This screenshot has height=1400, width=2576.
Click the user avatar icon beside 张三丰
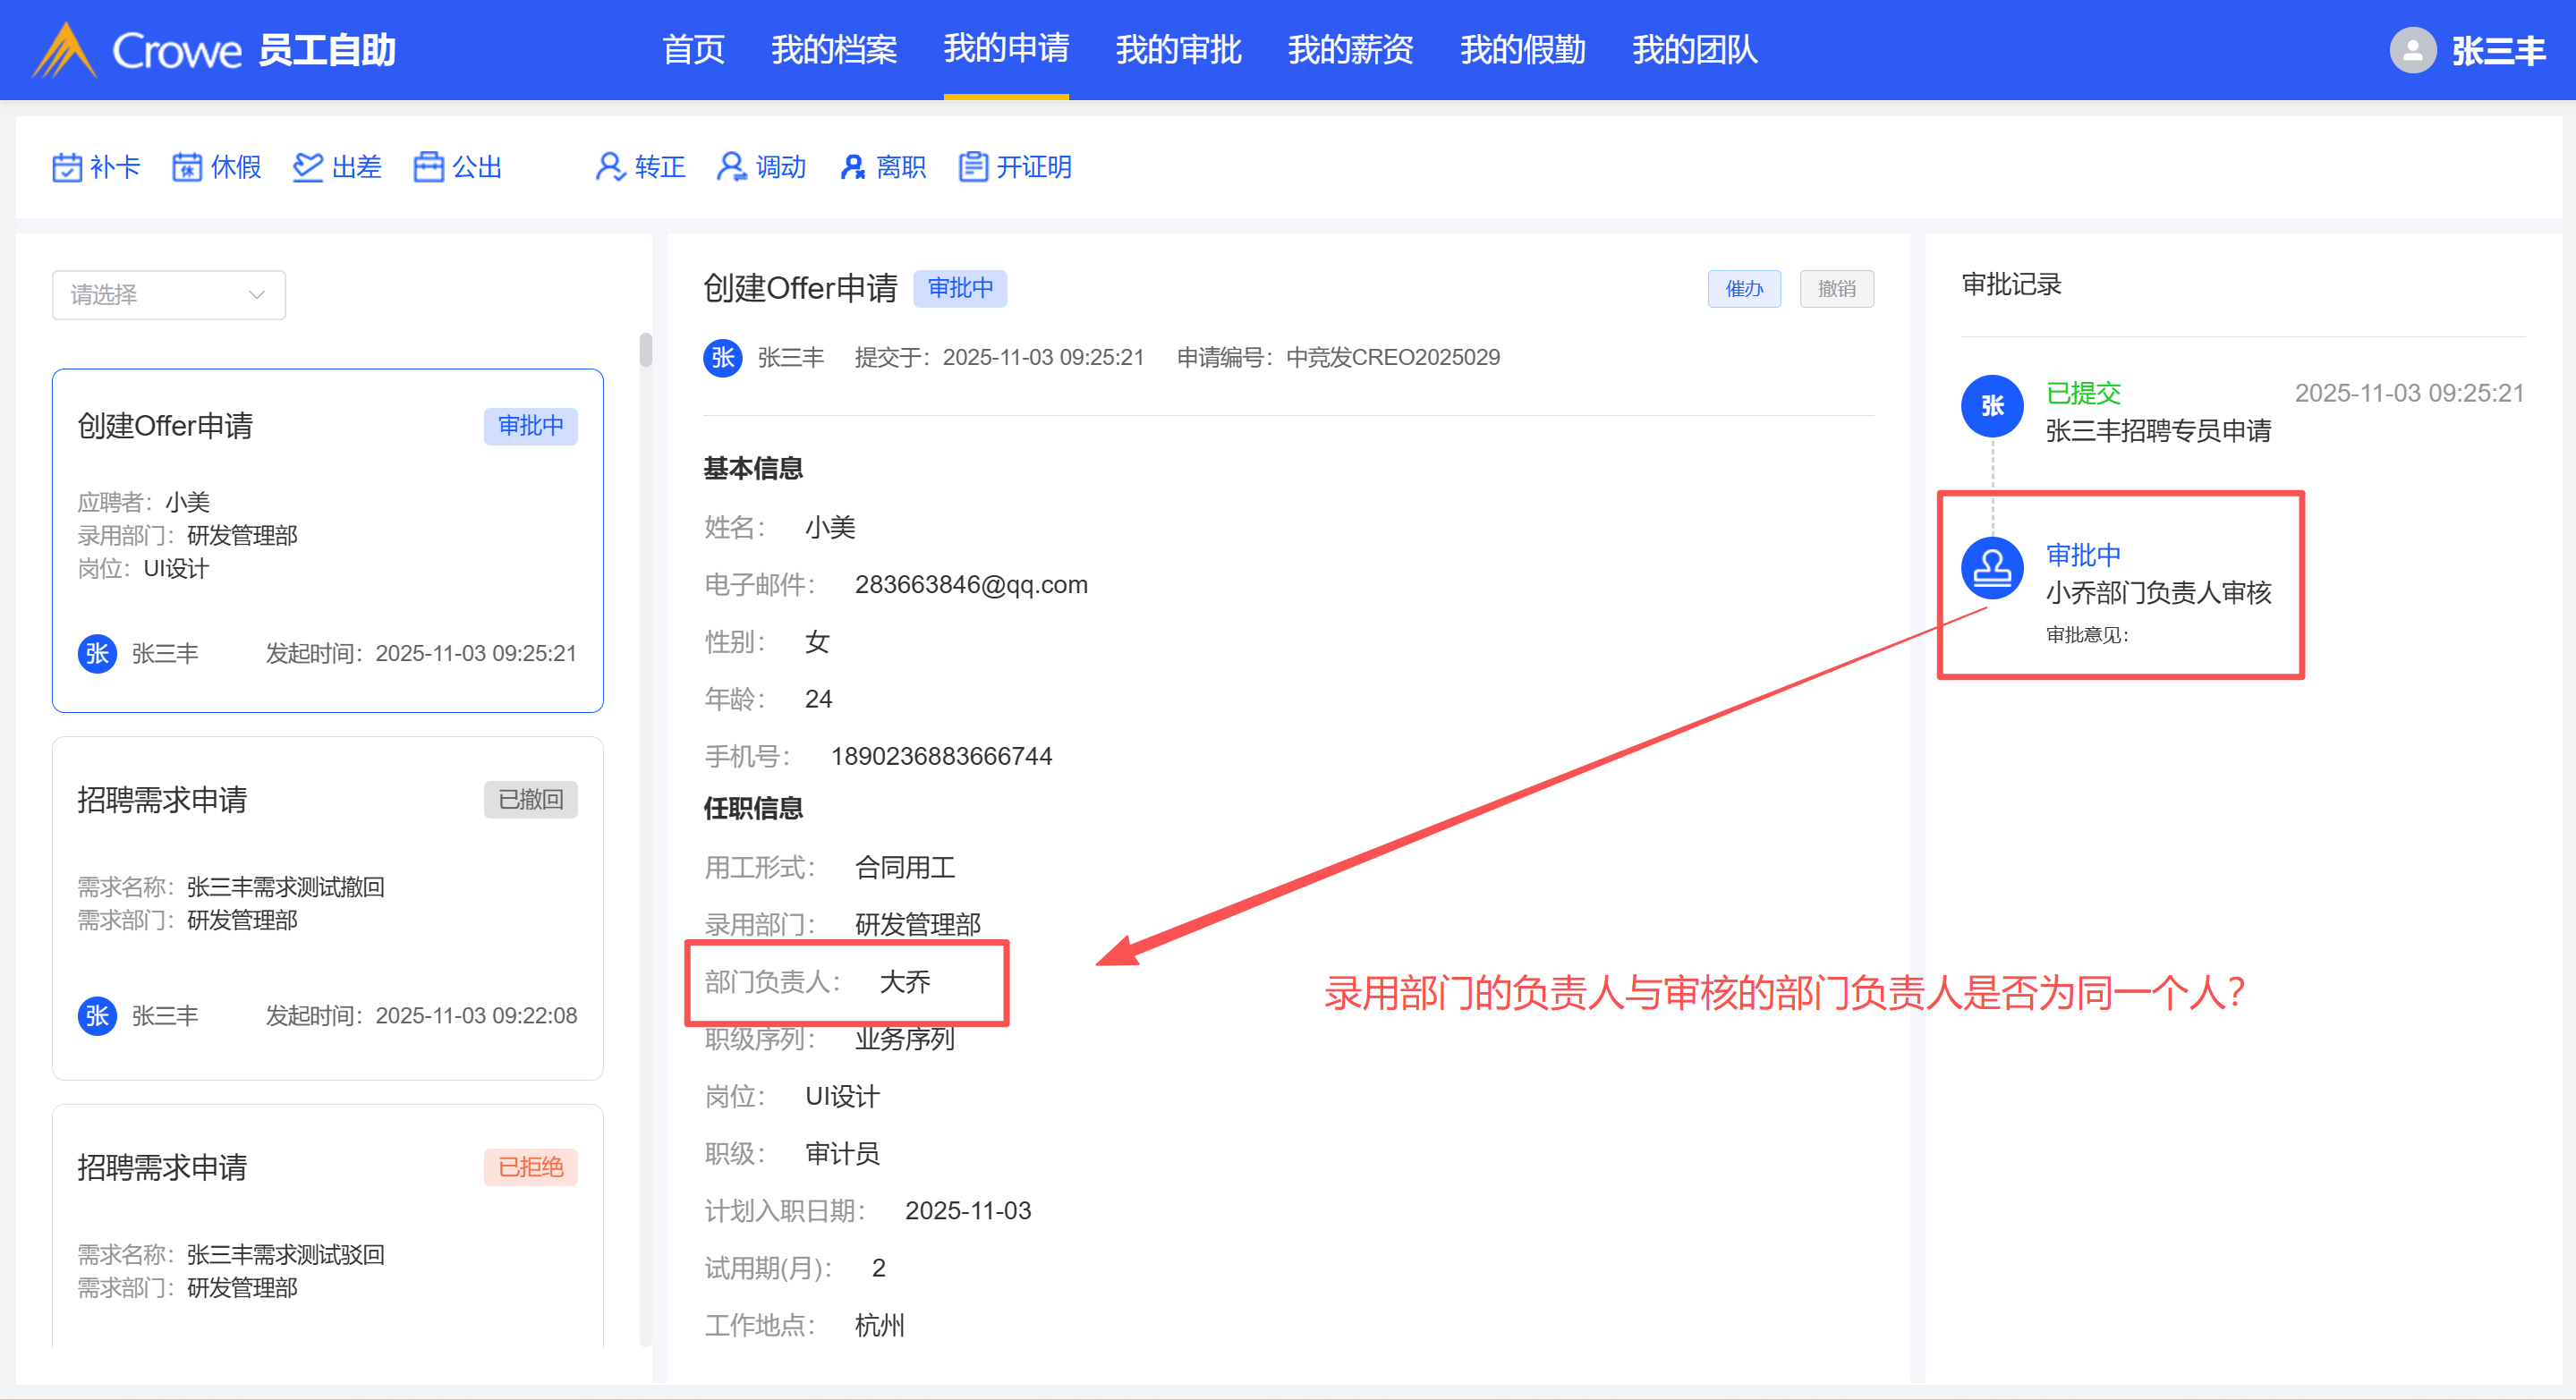click(x=2412, y=50)
